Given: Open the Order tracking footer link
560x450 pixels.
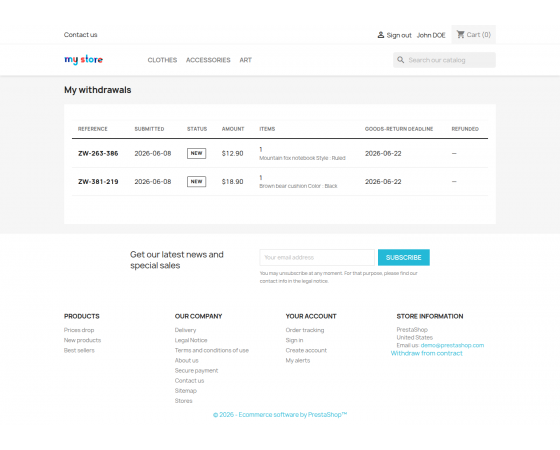Looking at the screenshot, I should (x=305, y=330).
